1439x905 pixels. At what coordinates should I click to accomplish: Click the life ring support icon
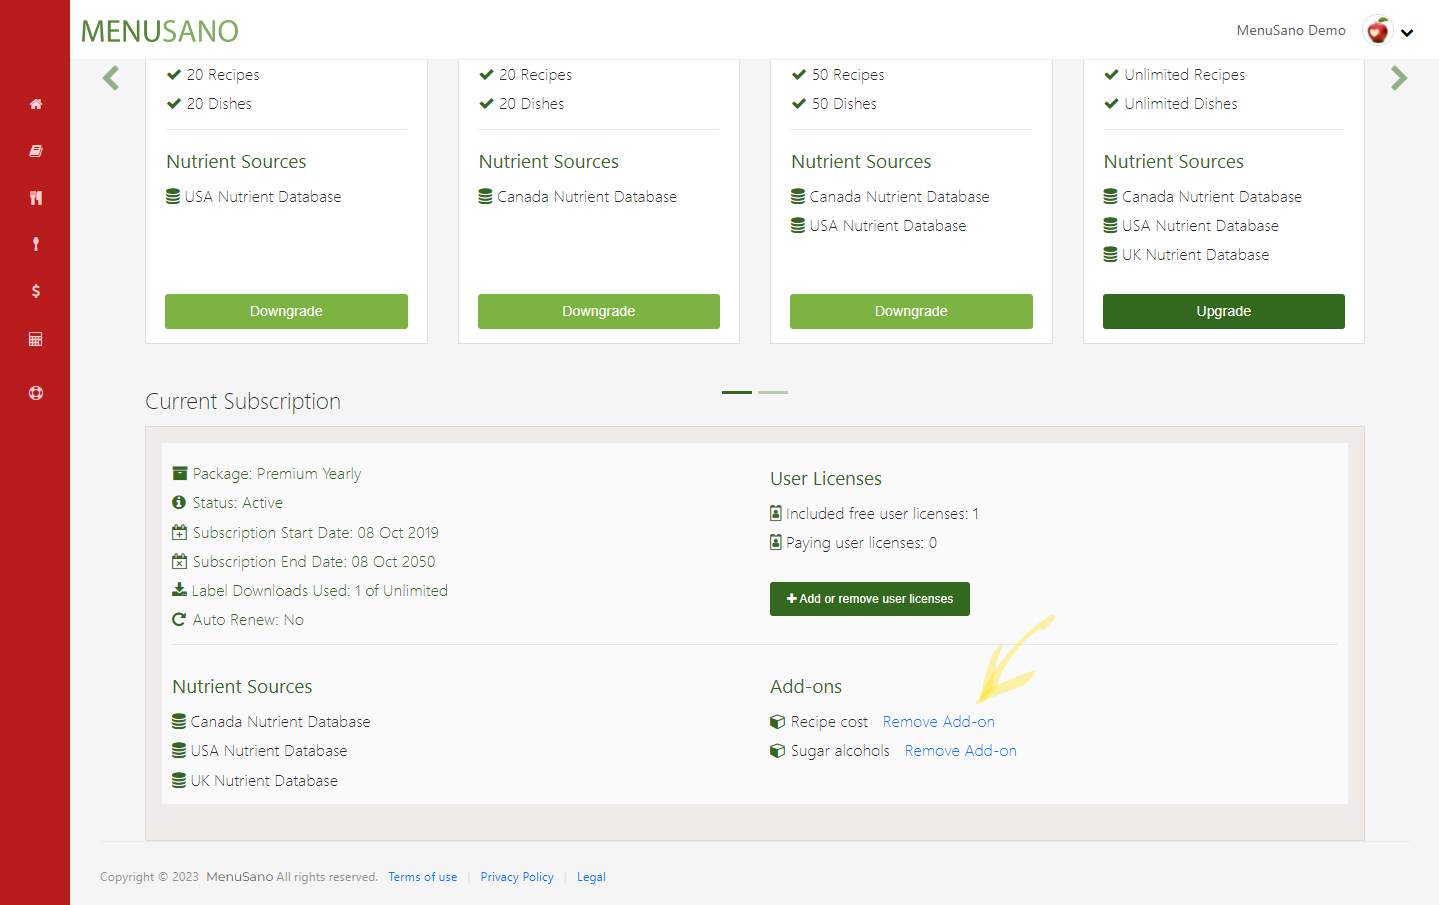(36, 393)
